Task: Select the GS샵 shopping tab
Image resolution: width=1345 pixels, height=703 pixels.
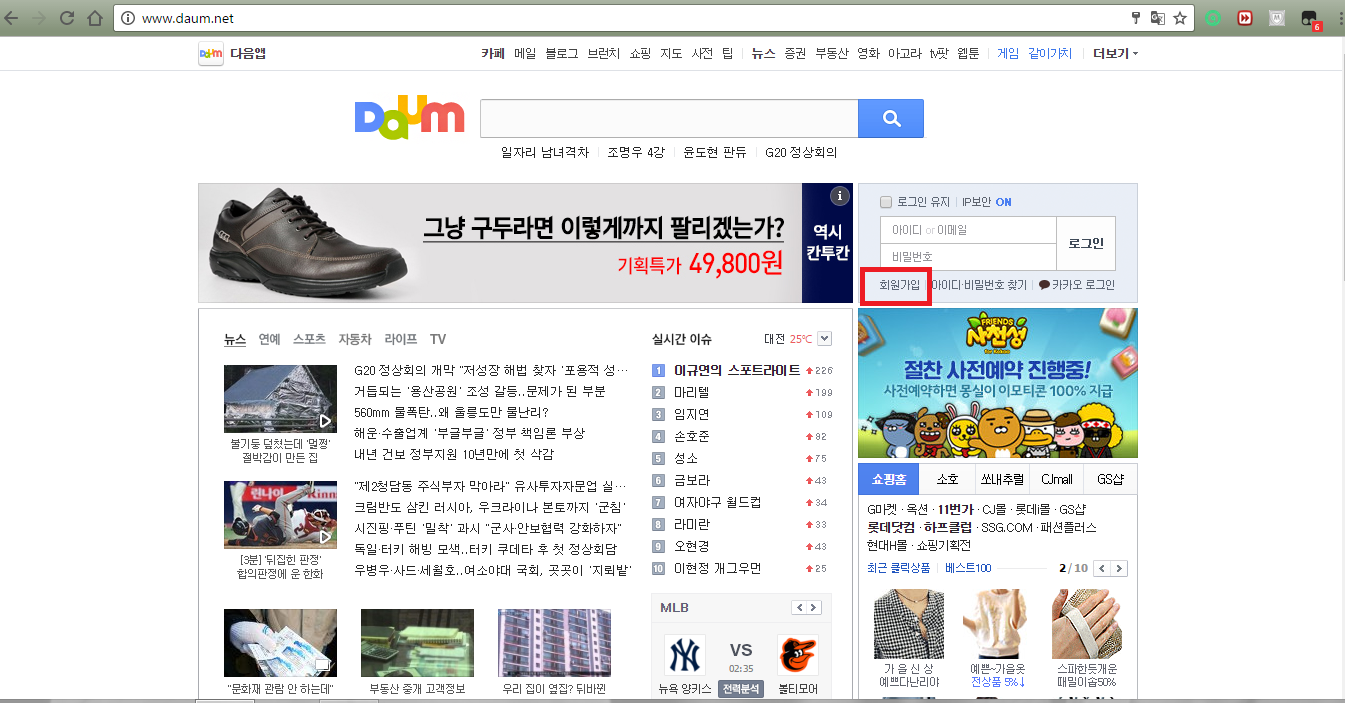Action: (1110, 479)
